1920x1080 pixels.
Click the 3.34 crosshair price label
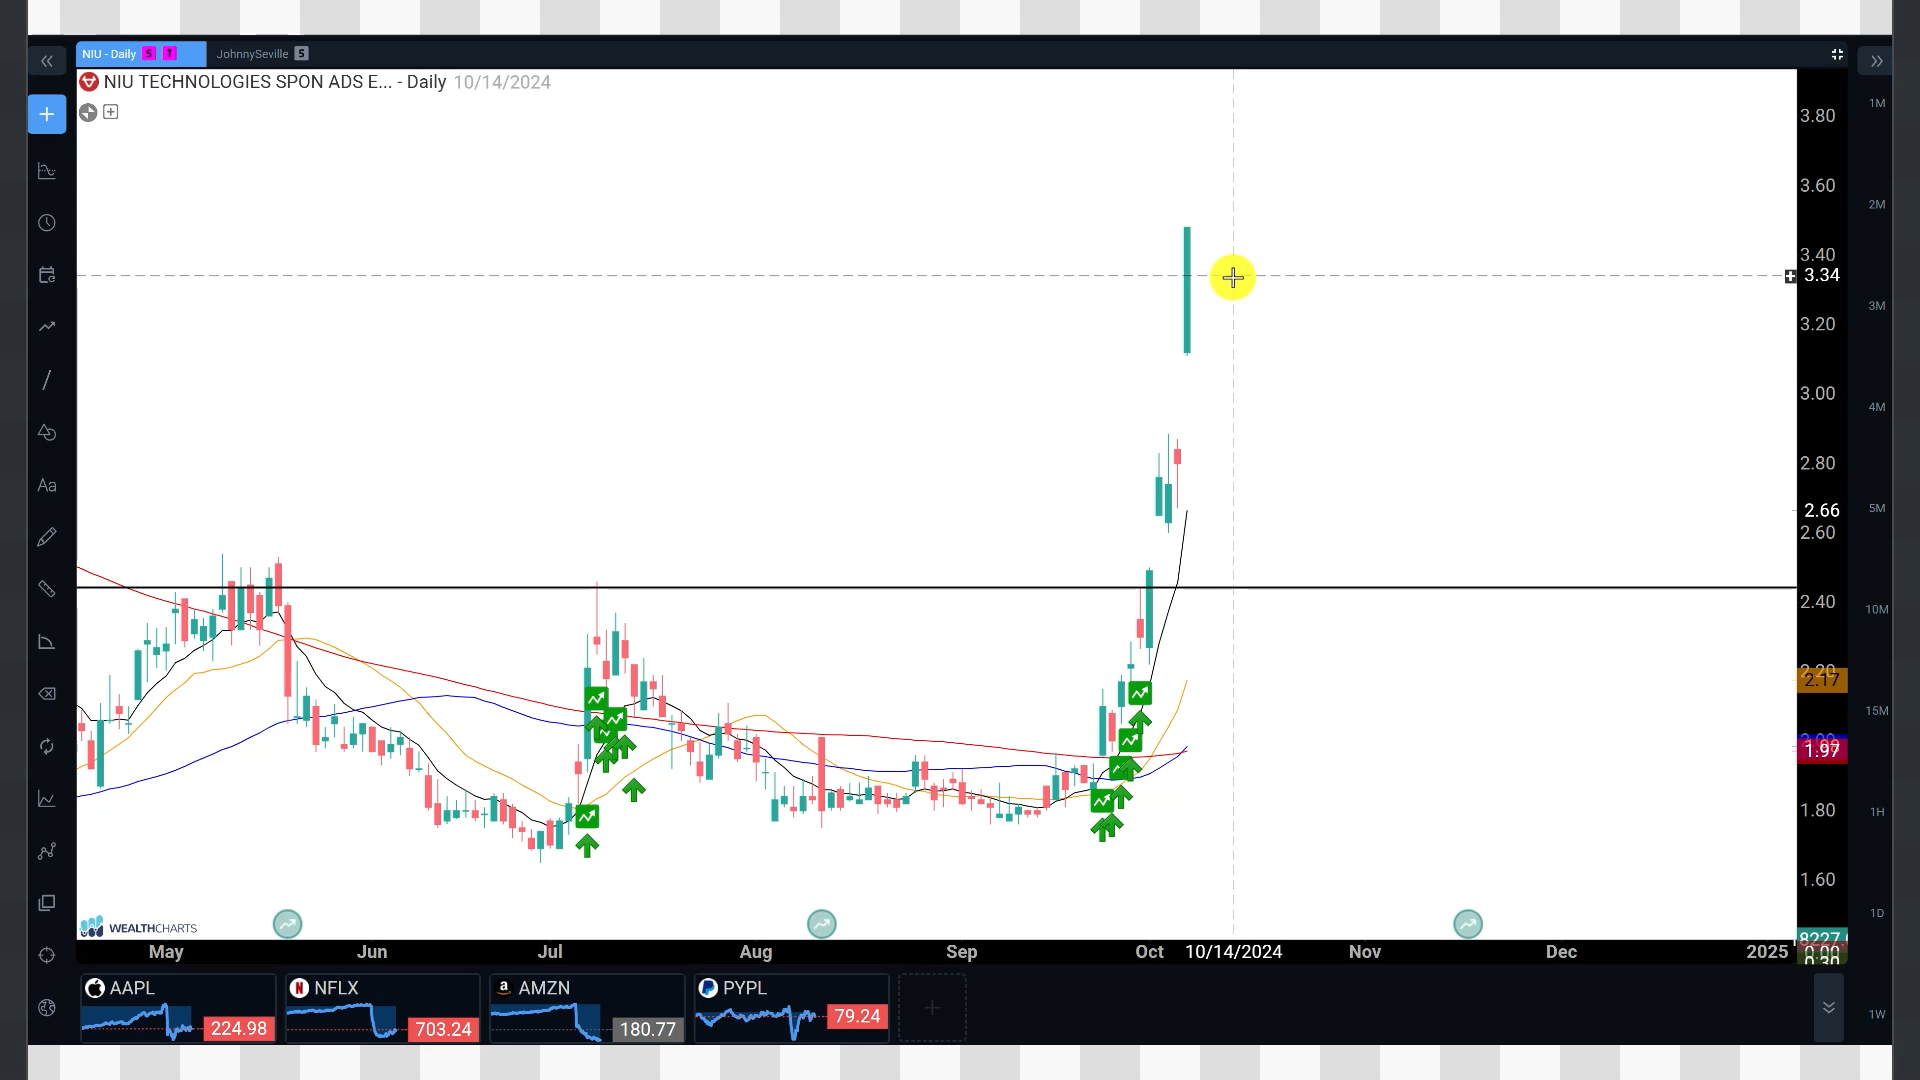(1821, 276)
